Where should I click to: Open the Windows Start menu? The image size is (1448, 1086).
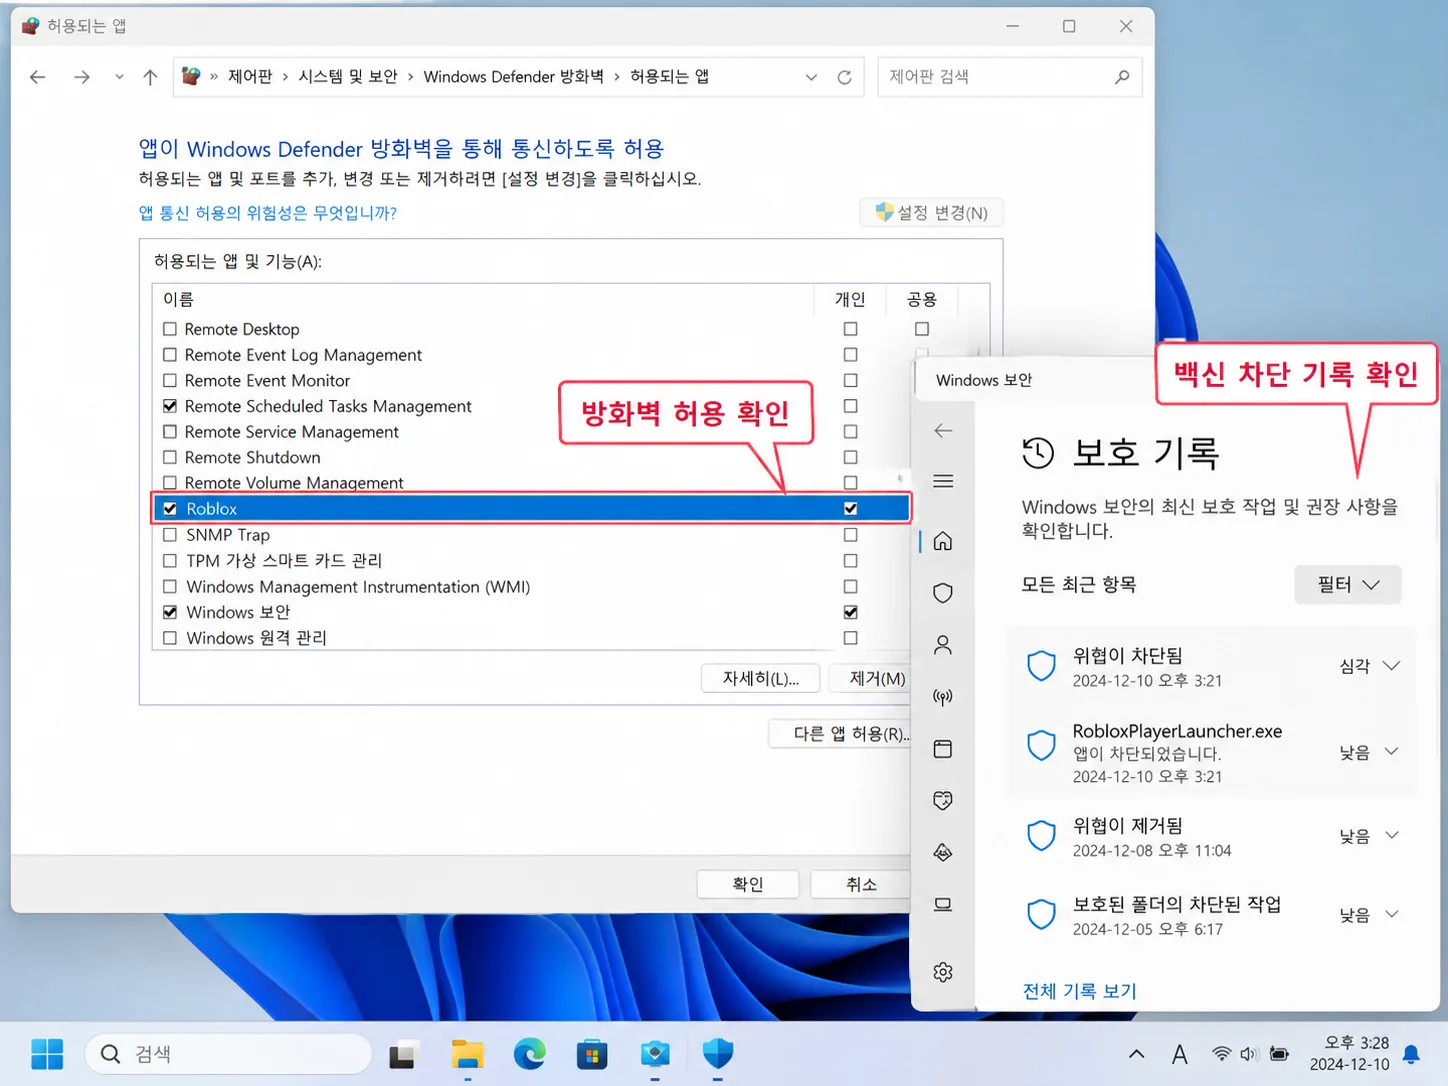pyautogui.click(x=47, y=1054)
